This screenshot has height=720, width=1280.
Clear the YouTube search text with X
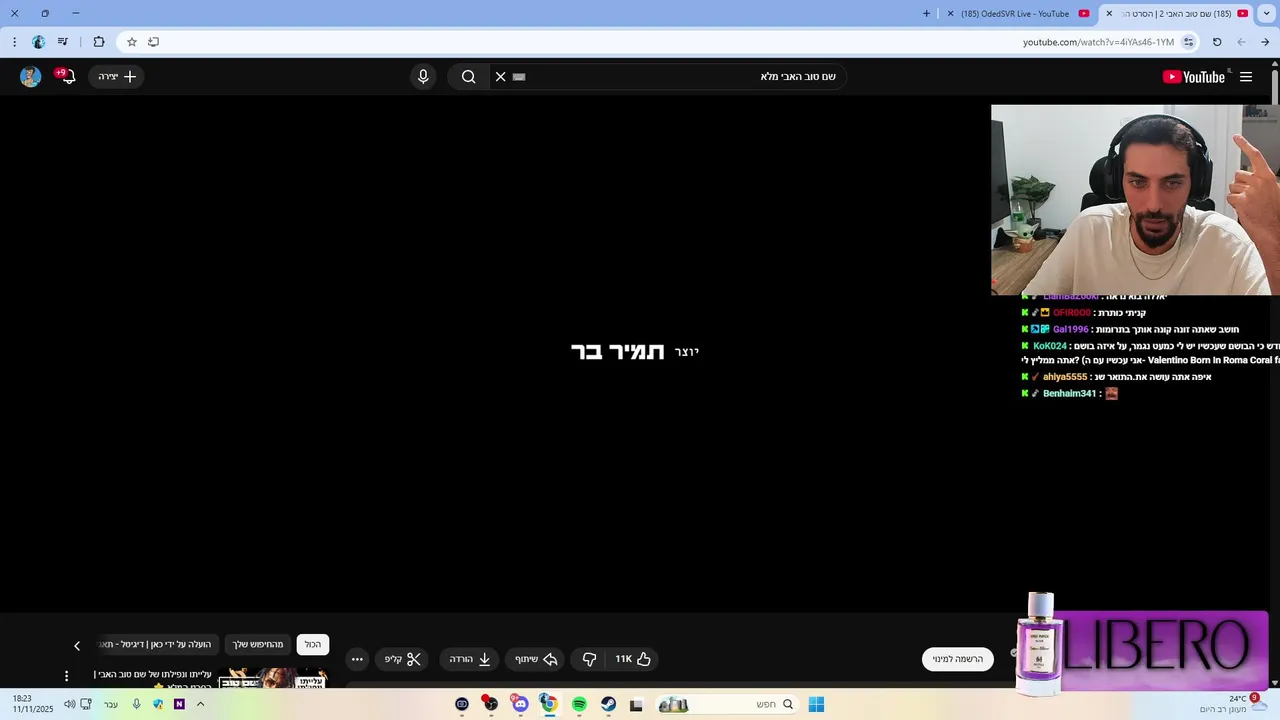pos(501,77)
